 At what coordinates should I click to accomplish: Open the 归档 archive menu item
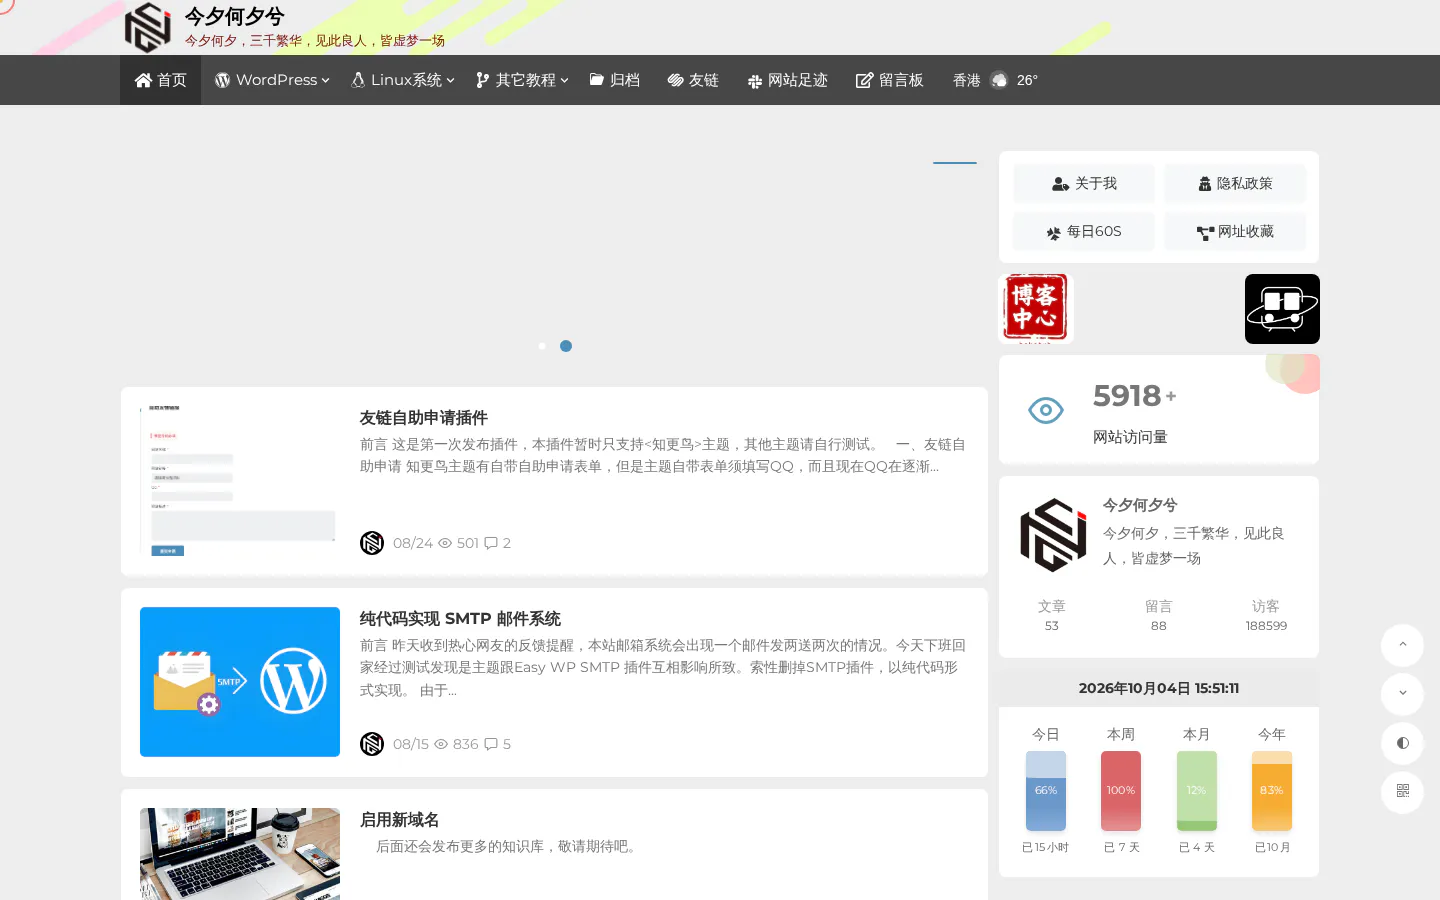[x=615, y=80]
